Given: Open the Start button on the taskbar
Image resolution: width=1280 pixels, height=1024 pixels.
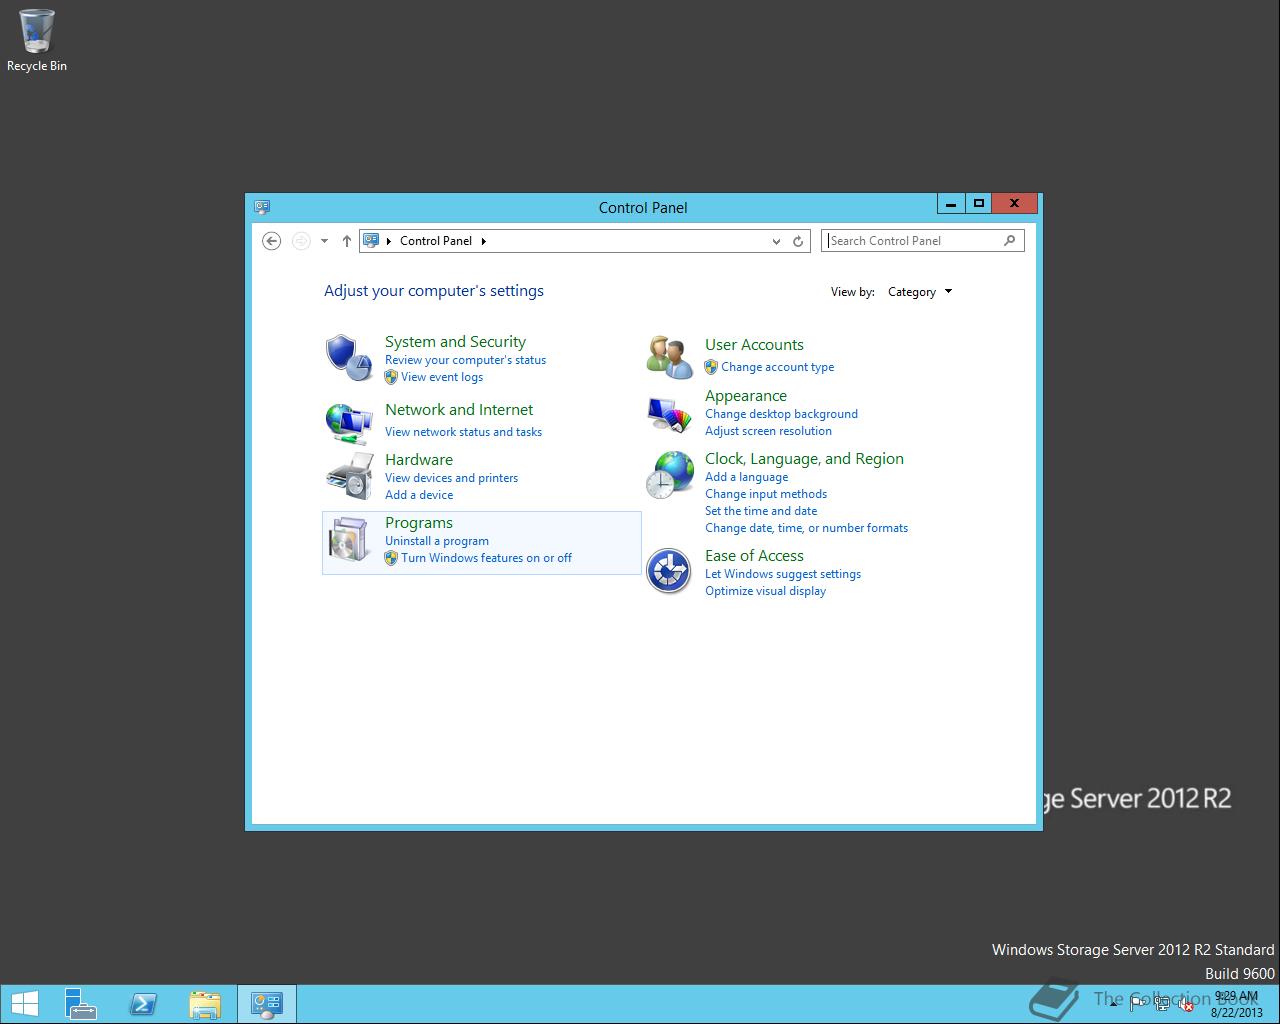Looking at the screenshot, I should point(24,1004).
